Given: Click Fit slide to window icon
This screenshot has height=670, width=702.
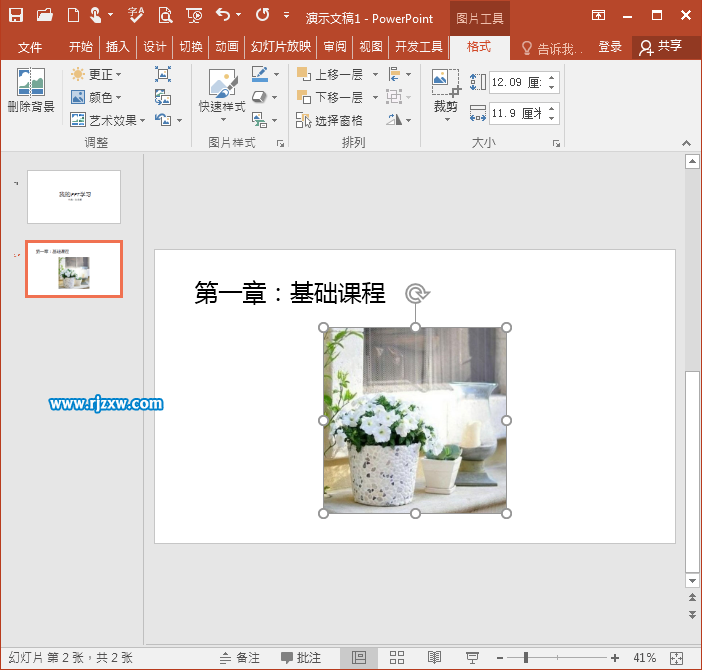Looking at the screenshot, I should pos(676,658).
